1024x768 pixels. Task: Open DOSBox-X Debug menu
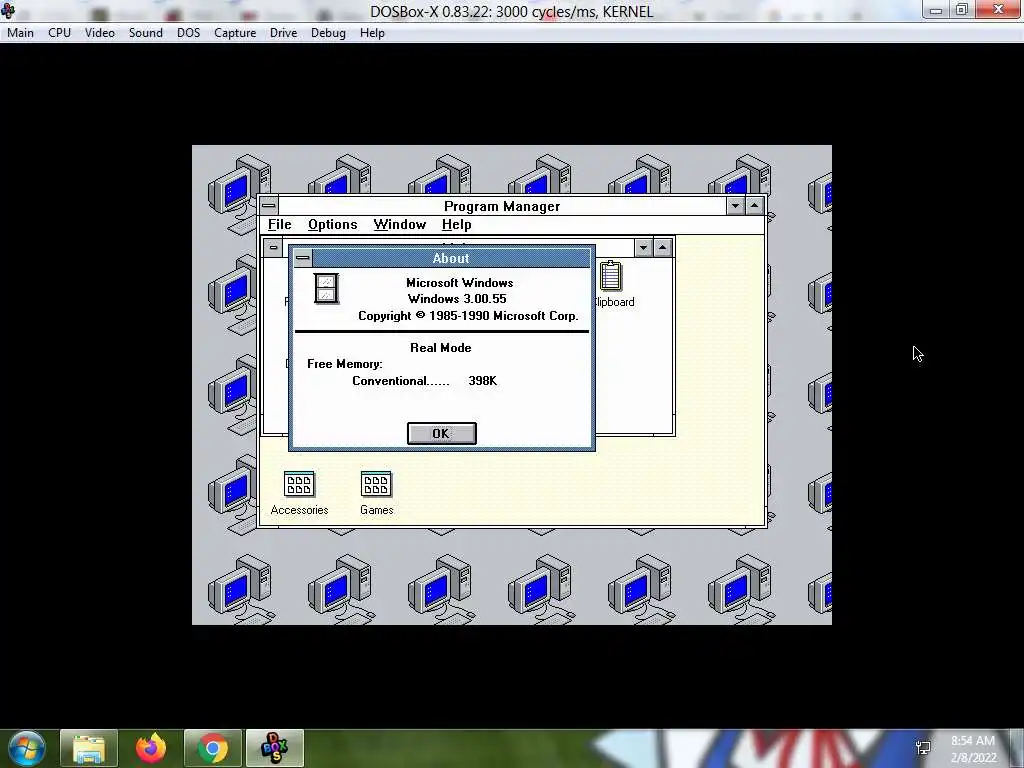(328, 33)
